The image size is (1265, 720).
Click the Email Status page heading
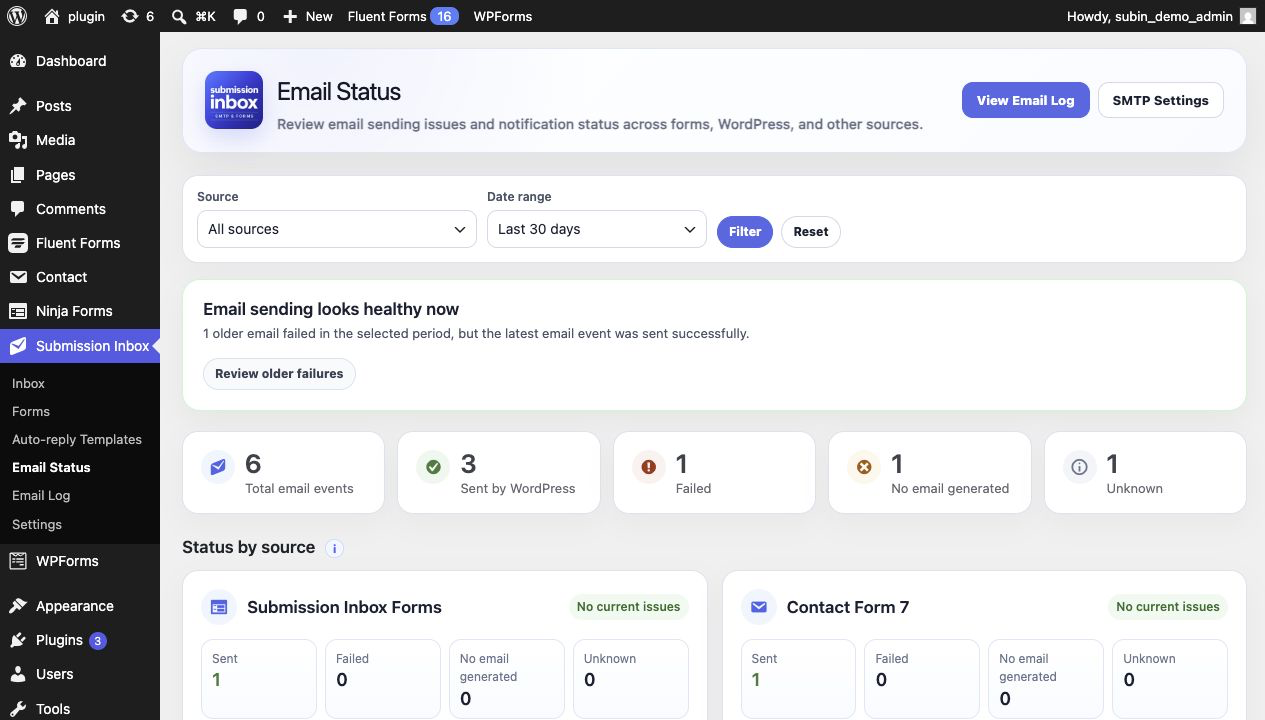[339, 92]
